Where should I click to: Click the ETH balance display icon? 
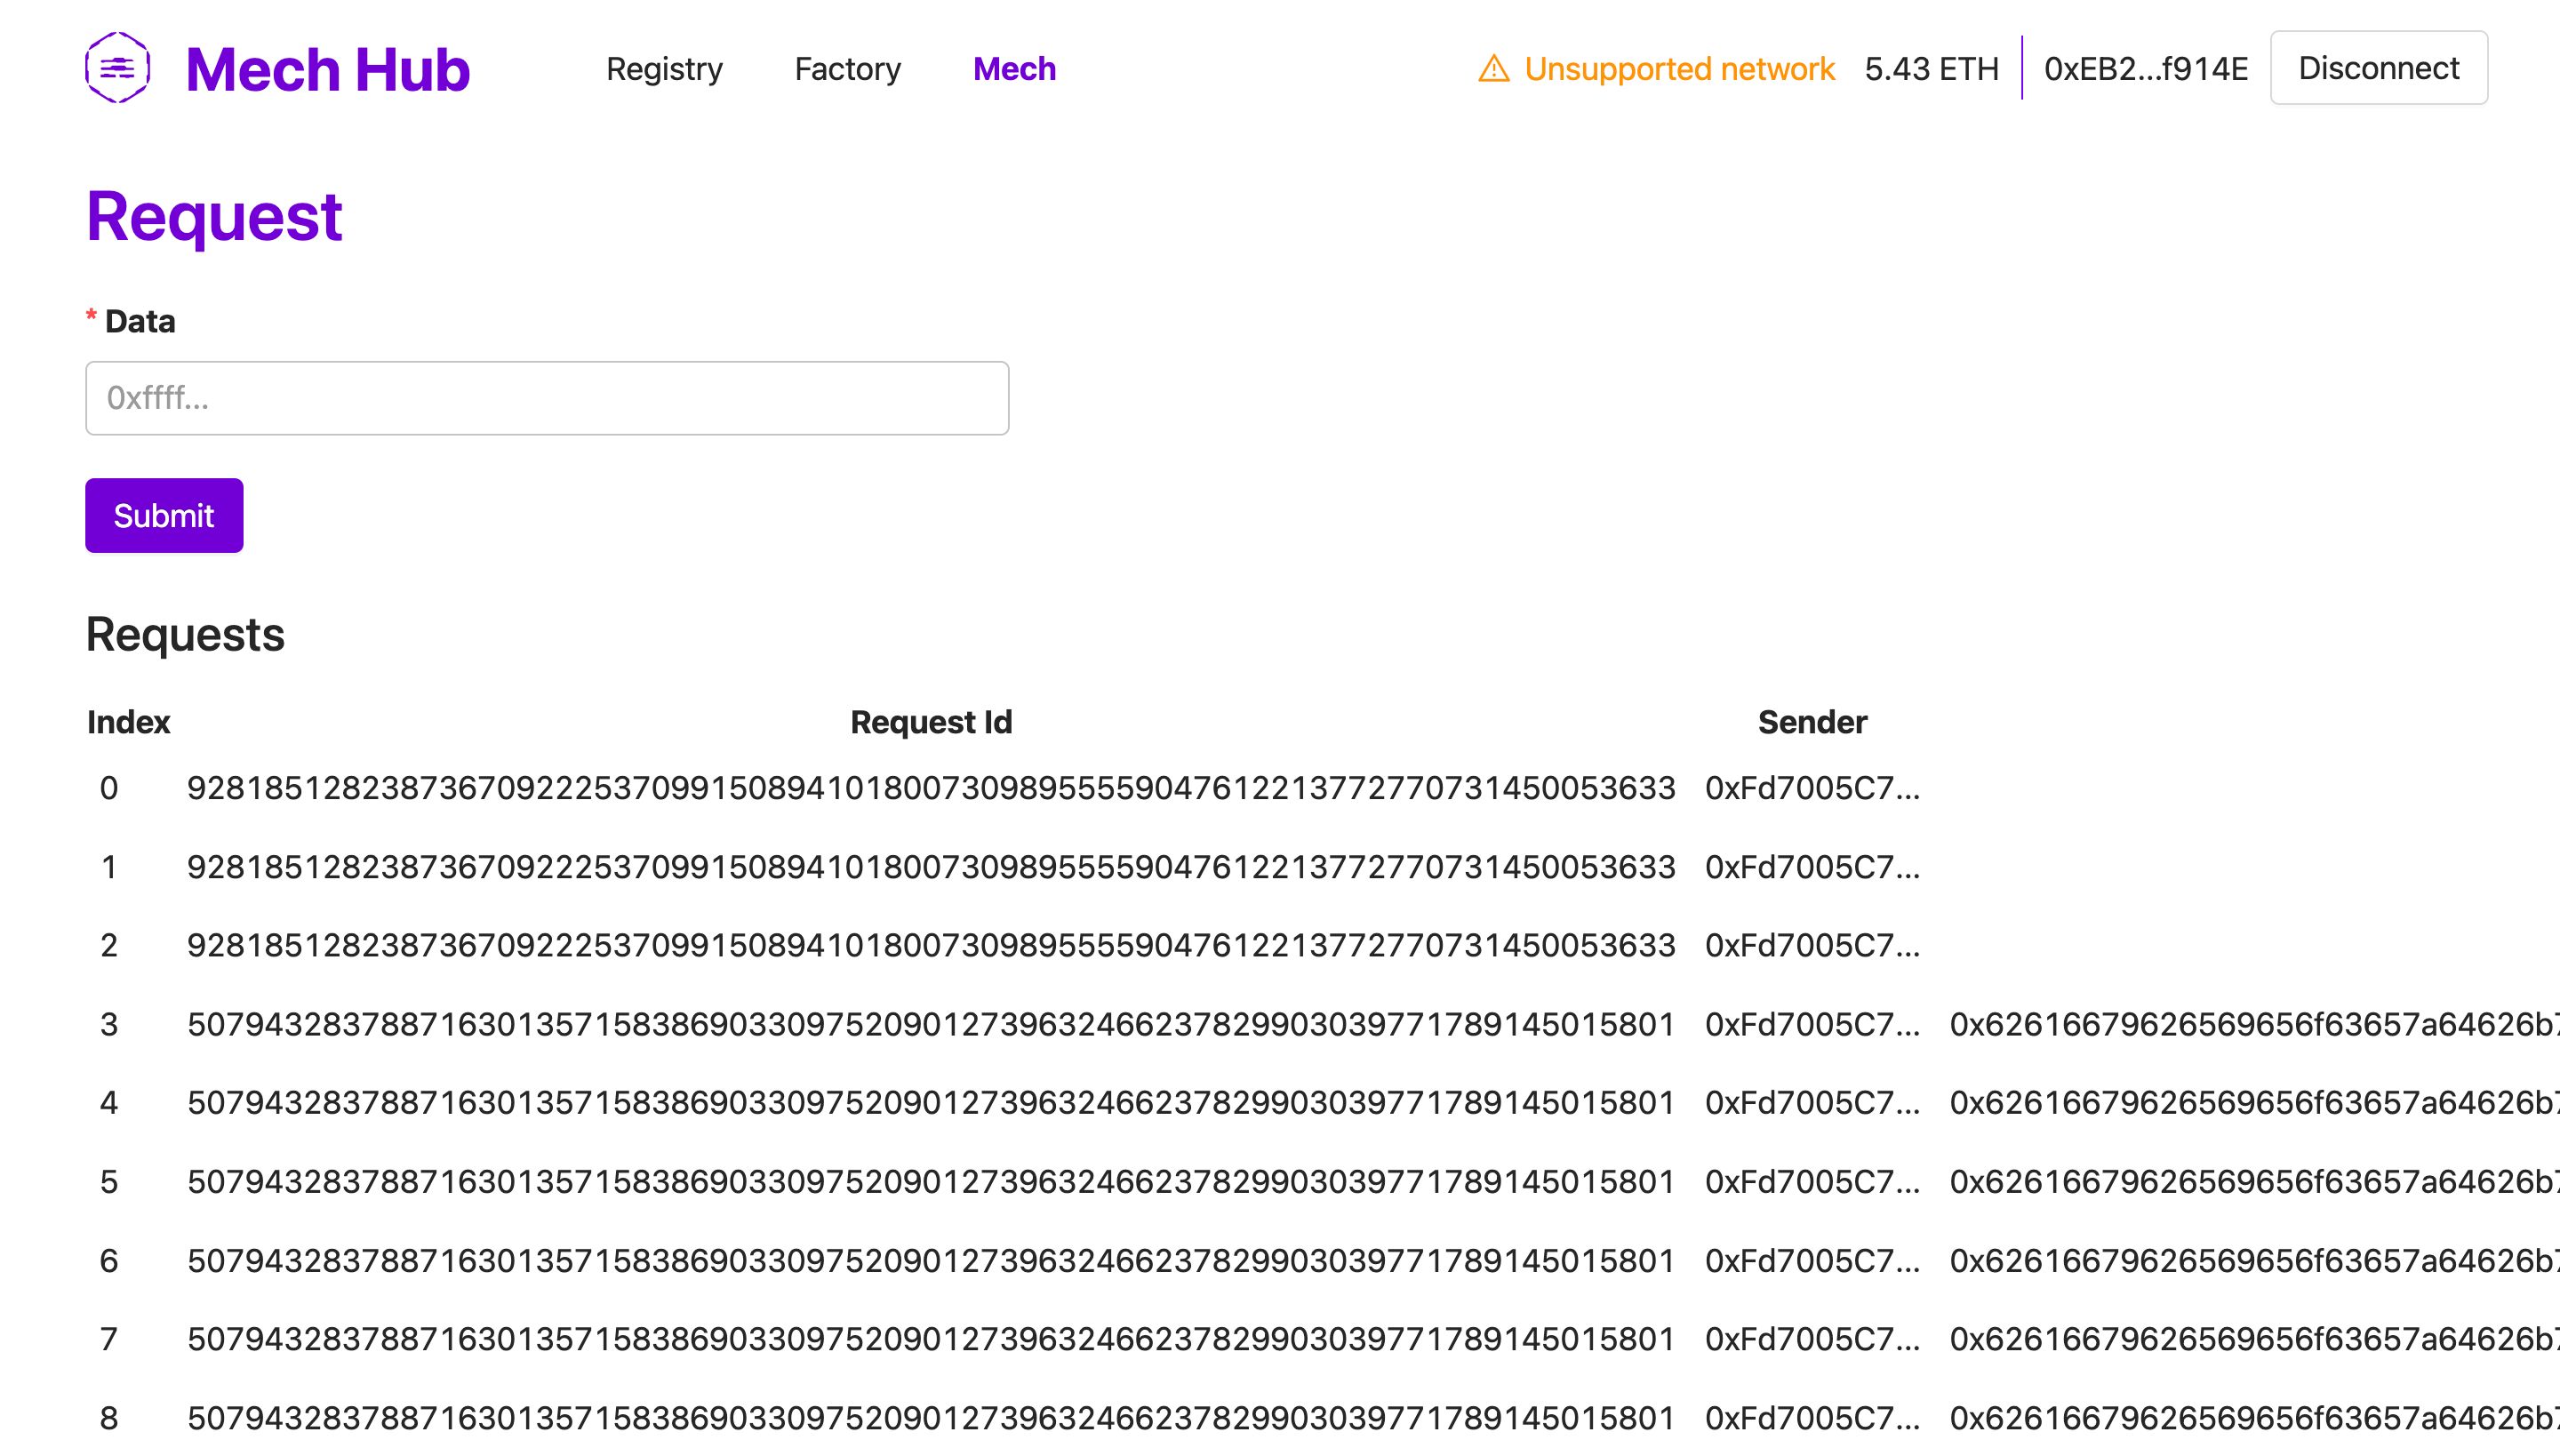1932,67
